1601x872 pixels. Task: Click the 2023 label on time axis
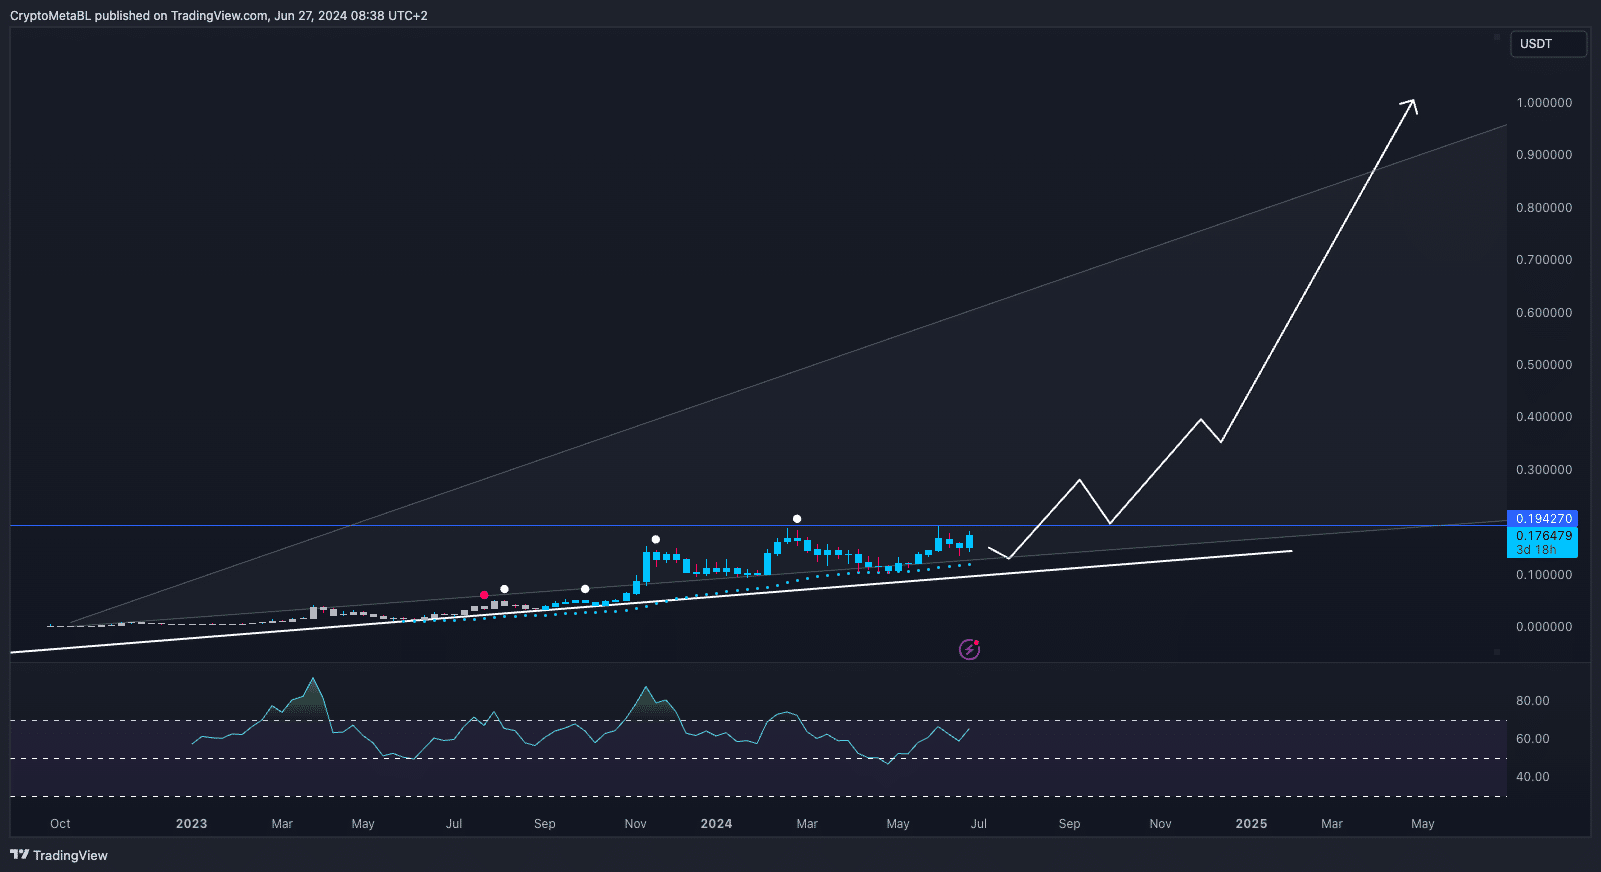(x=191, y=824)
